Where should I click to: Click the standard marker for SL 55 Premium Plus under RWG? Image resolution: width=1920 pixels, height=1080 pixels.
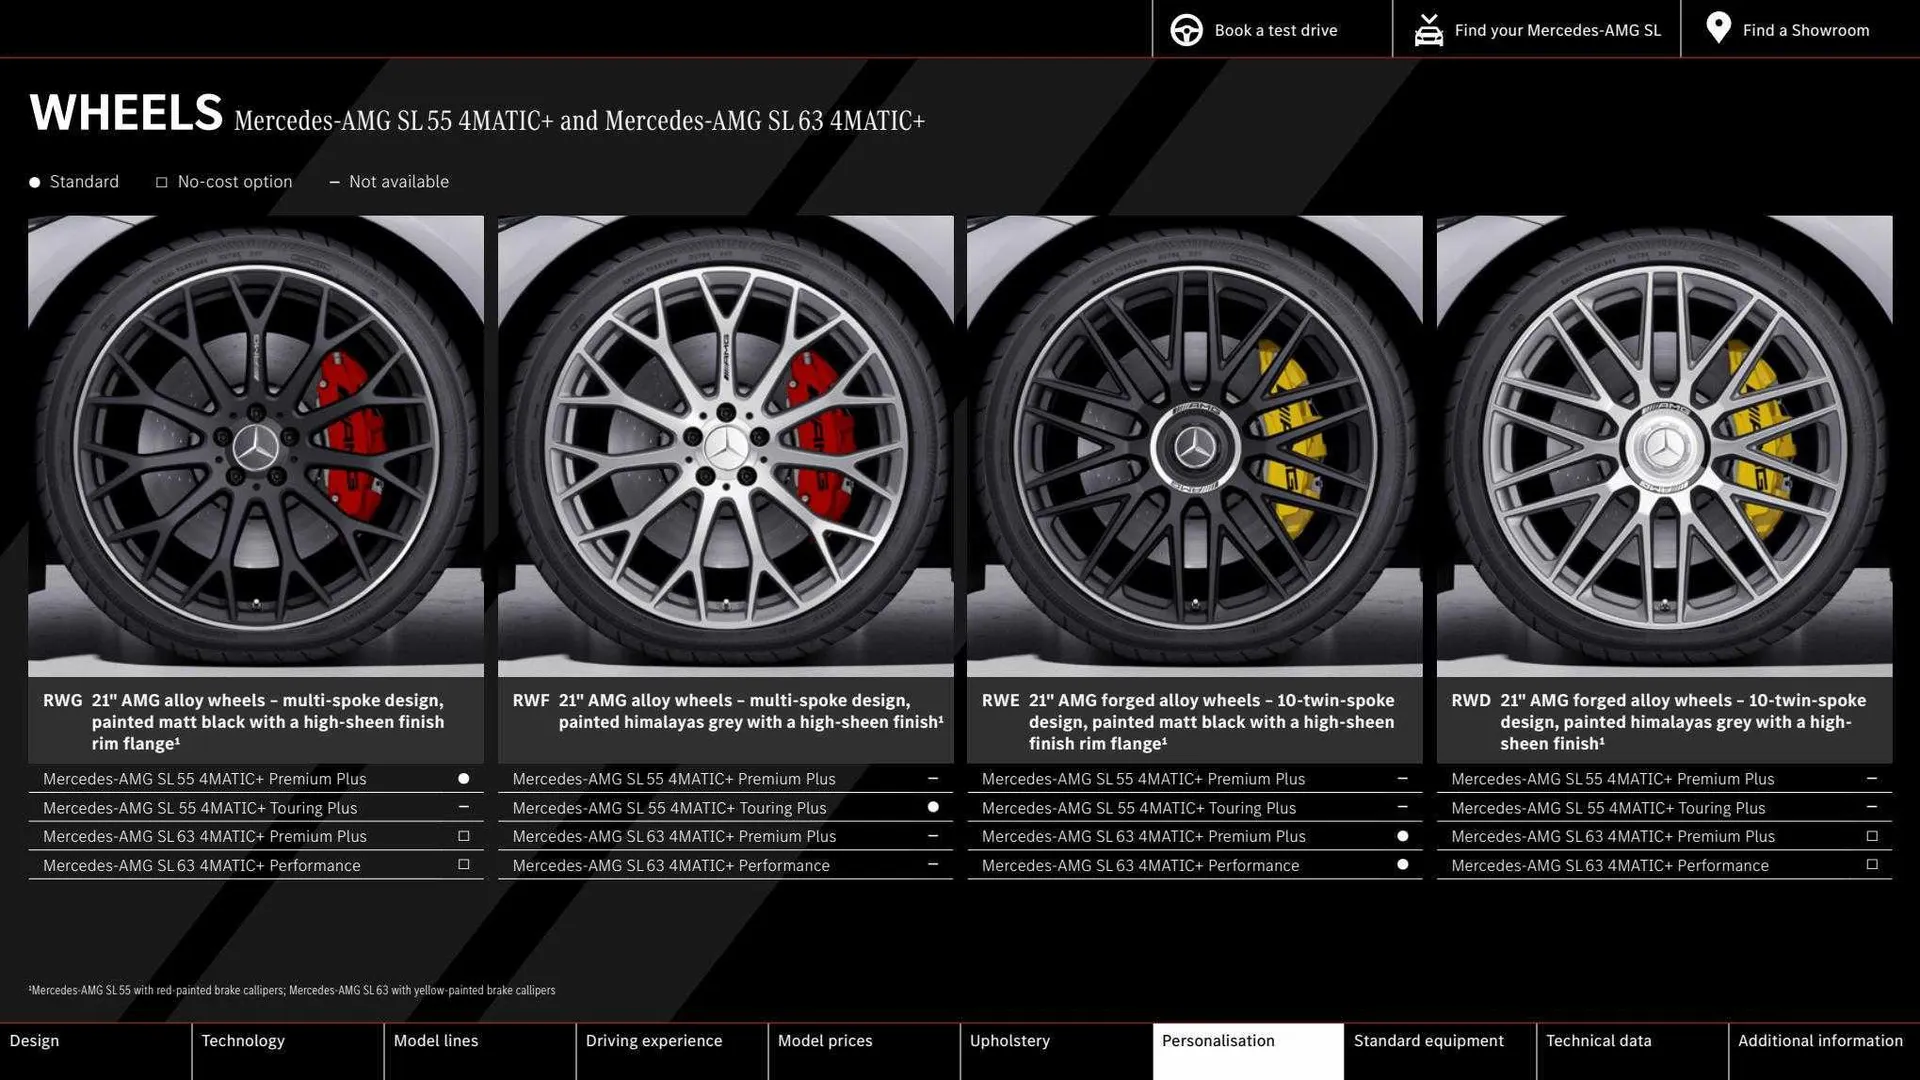coord(463,778)
